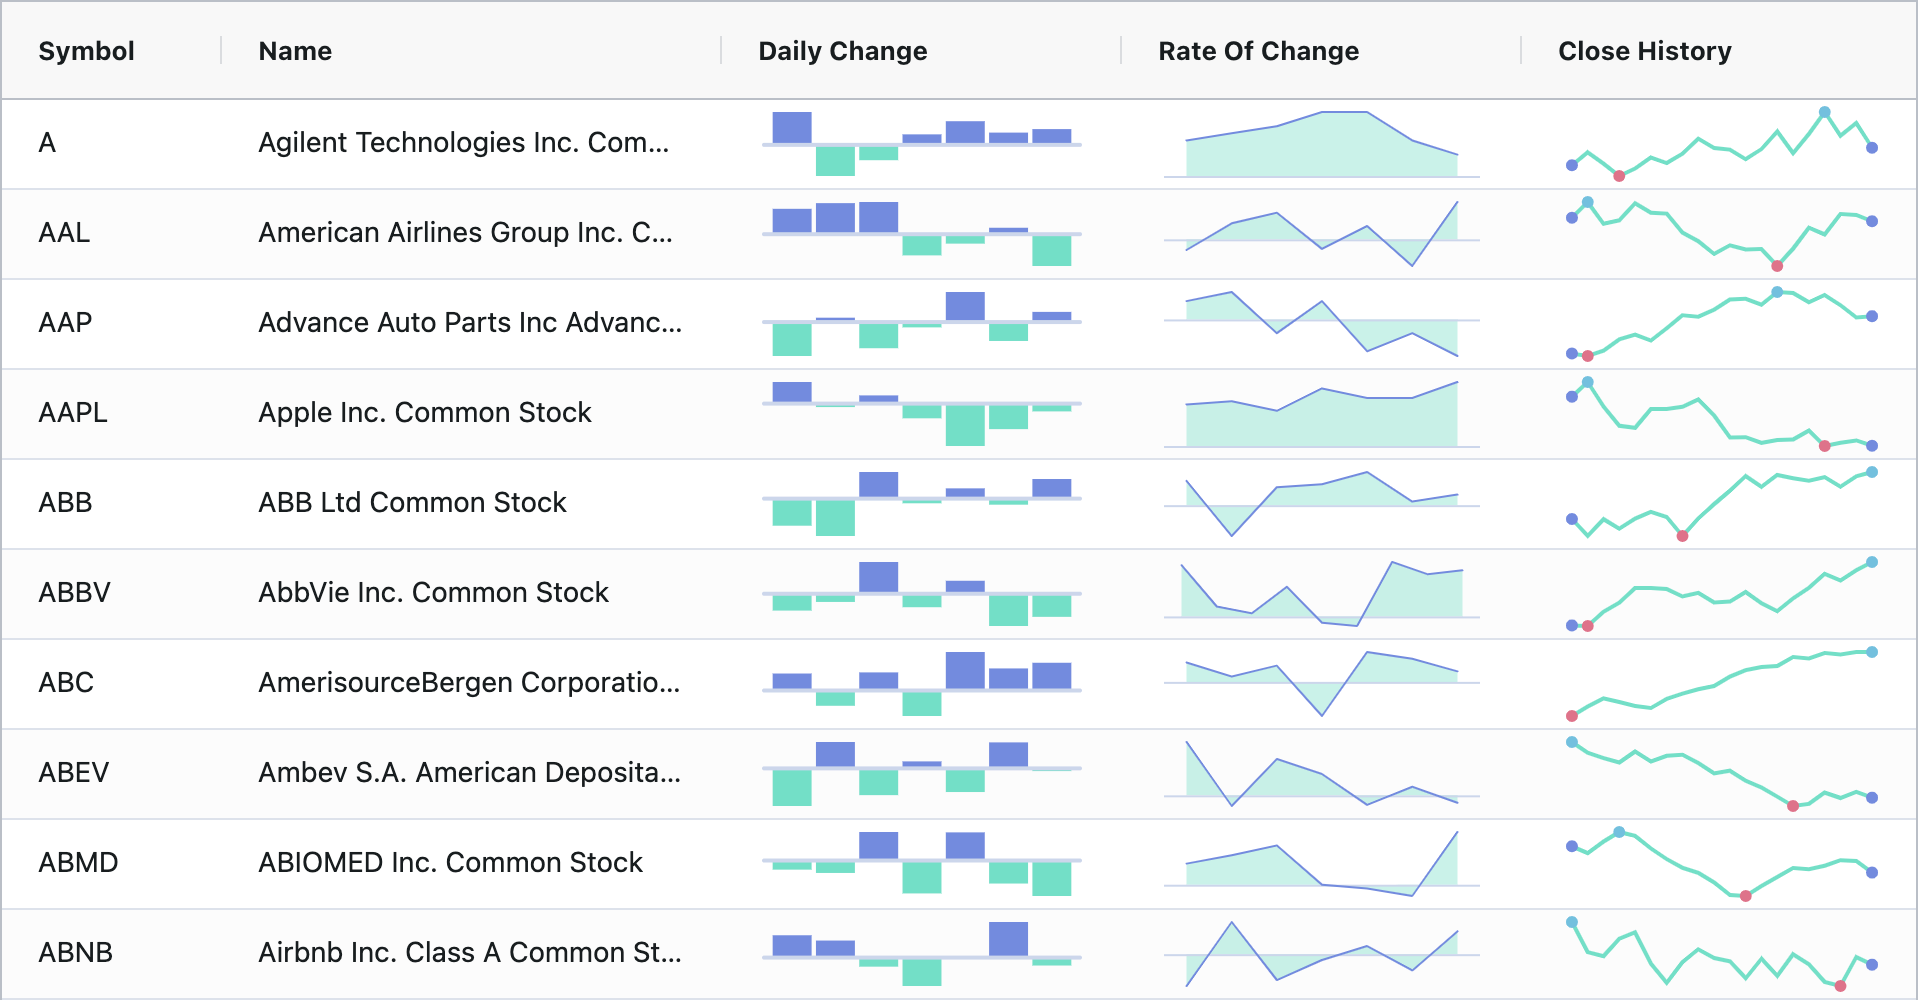The width and height of the screenshot is (1918, 1000).
Task: Click the Name column header
Action: (295, 51)
